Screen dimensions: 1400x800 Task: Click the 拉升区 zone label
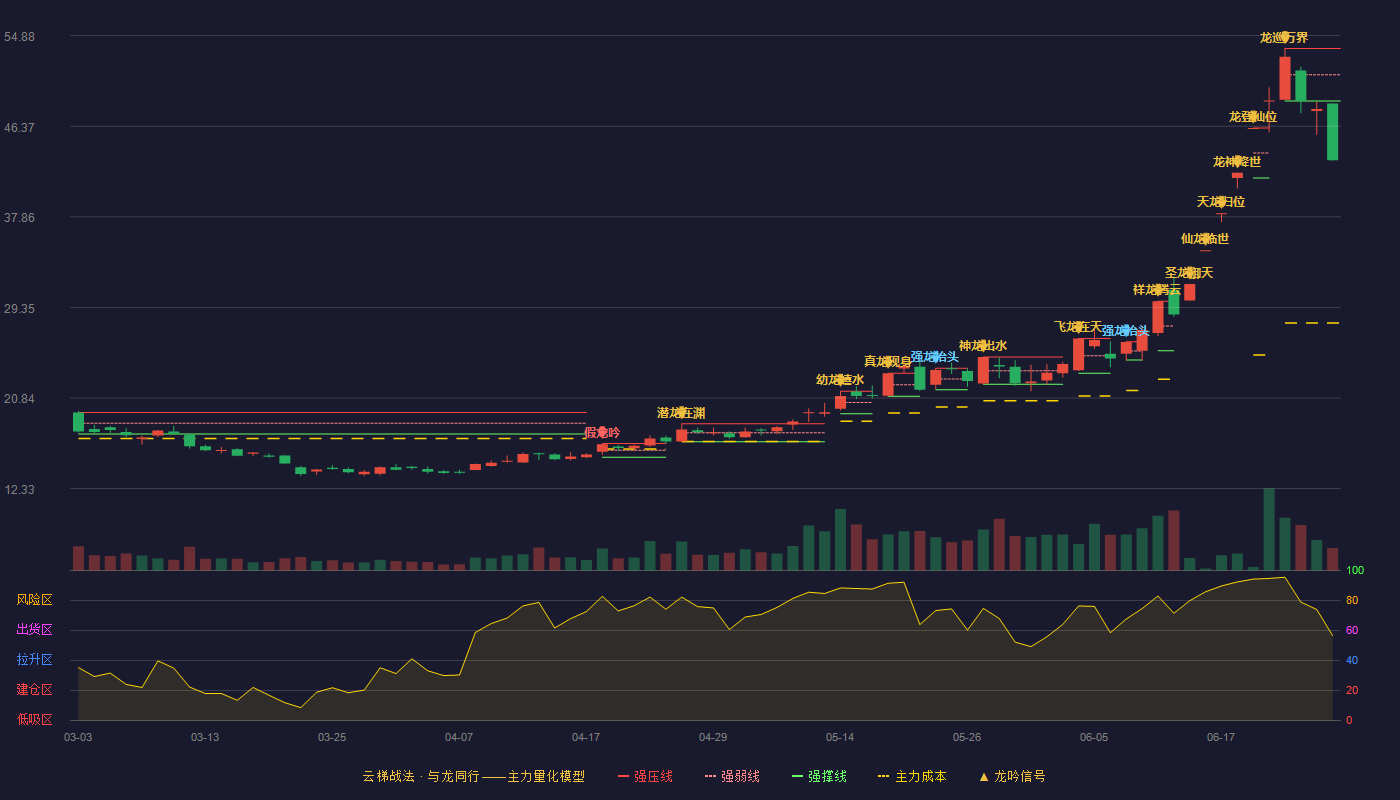35,660
